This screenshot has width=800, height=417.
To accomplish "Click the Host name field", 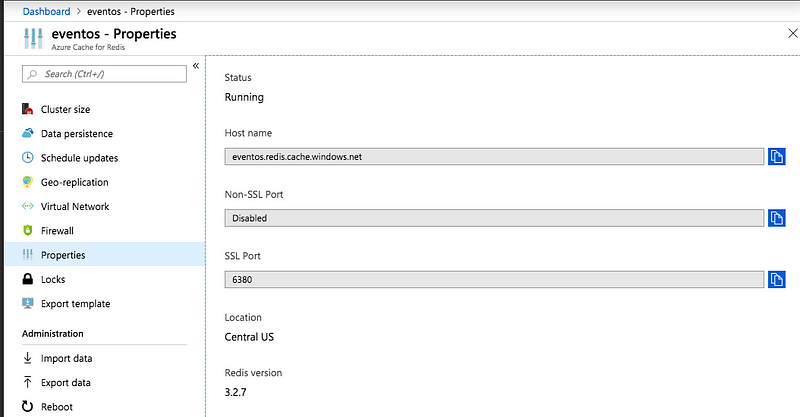I will [x=494, y=157].
